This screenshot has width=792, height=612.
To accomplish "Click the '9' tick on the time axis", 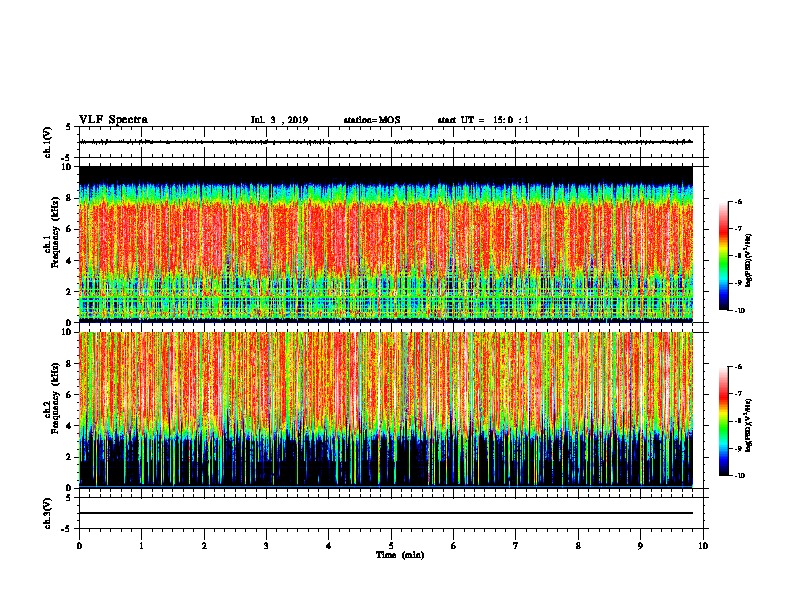I will point(640,546).
